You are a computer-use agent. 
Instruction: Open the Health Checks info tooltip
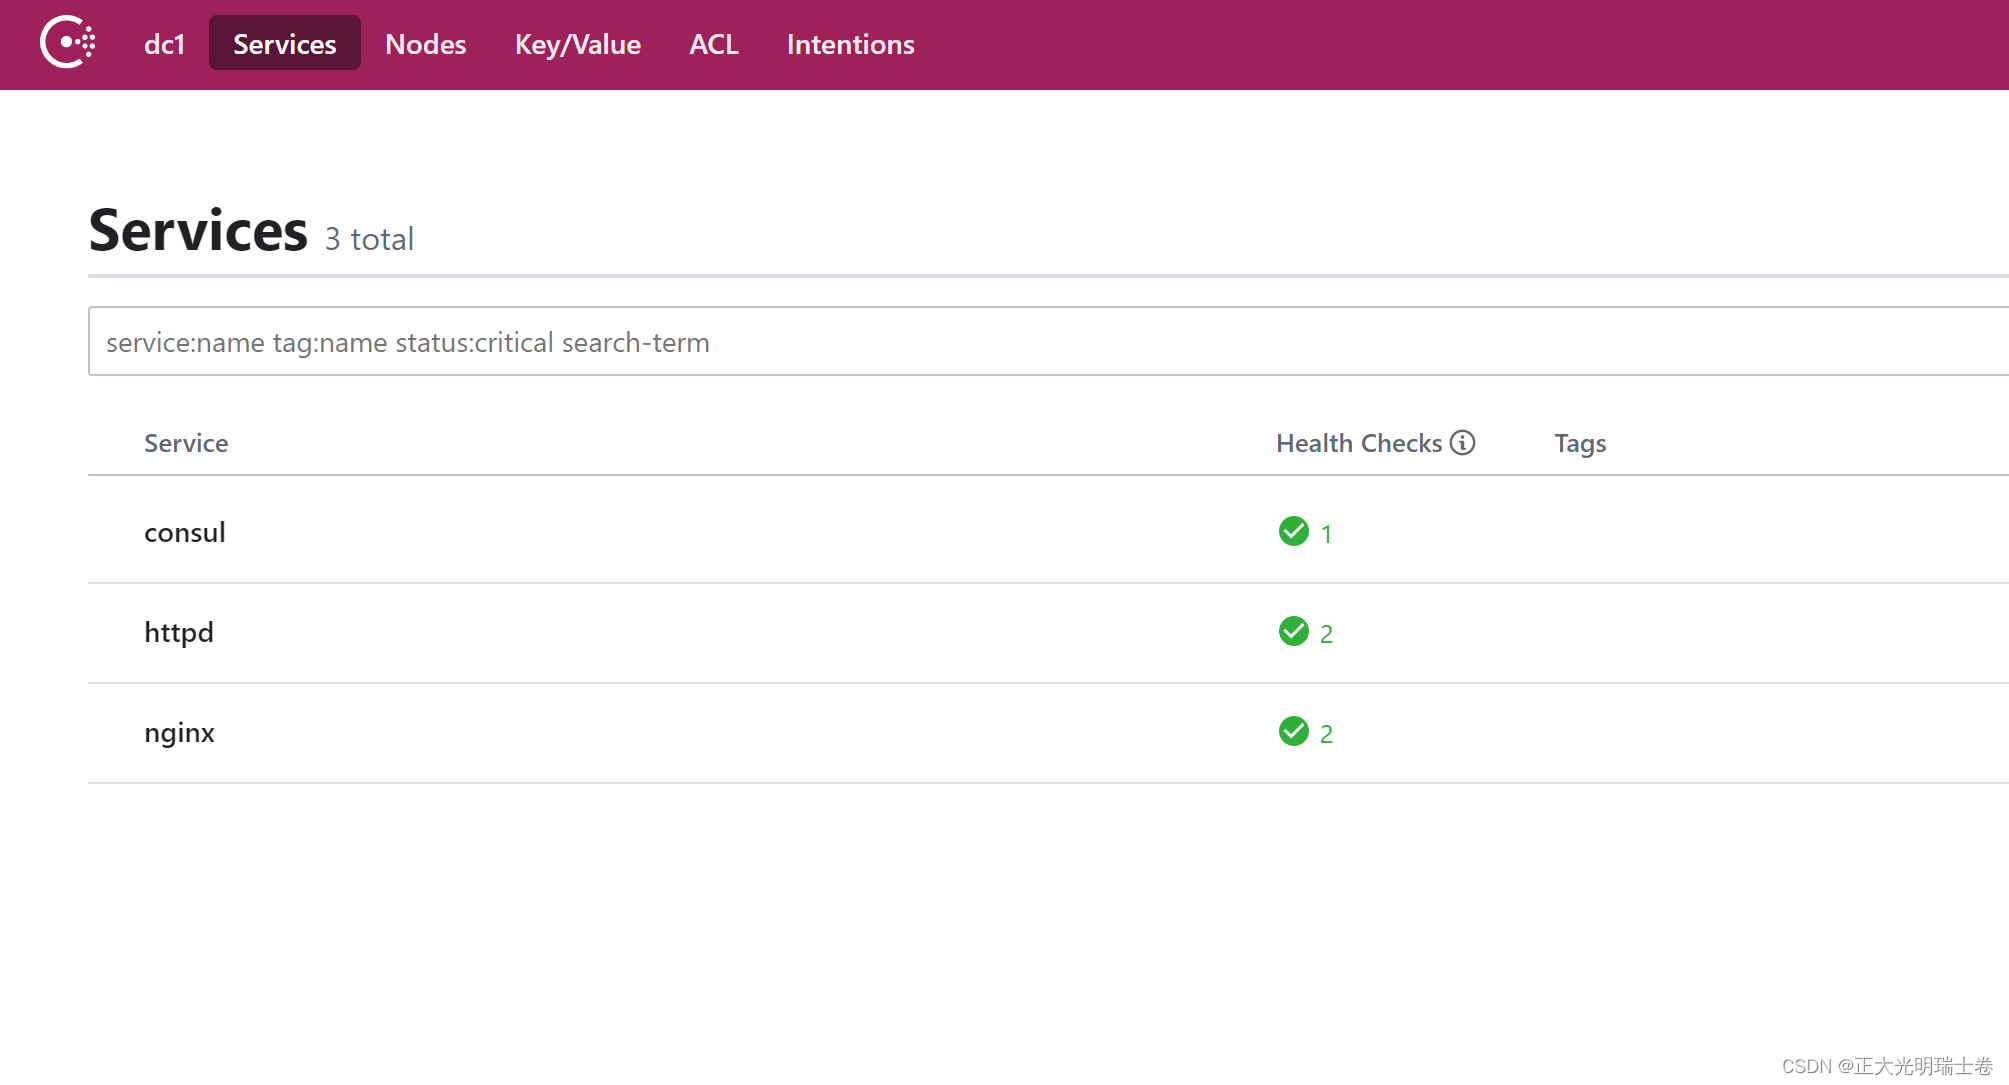1462,442
